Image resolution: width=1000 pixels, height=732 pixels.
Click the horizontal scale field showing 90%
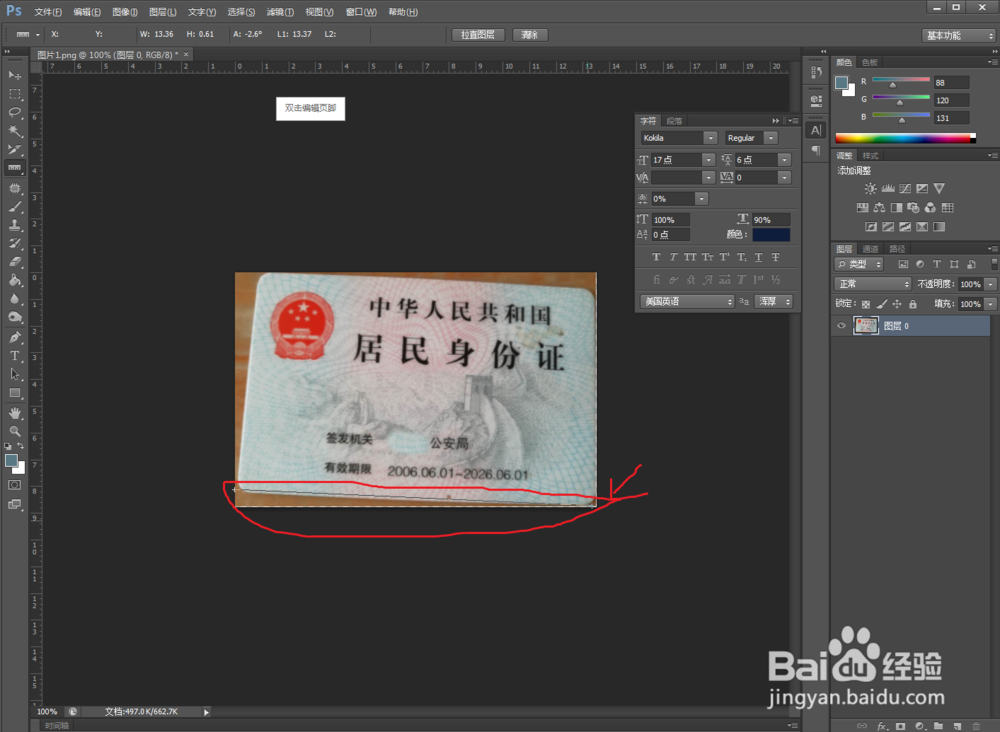pyautogui.click(x=770, y=219)
